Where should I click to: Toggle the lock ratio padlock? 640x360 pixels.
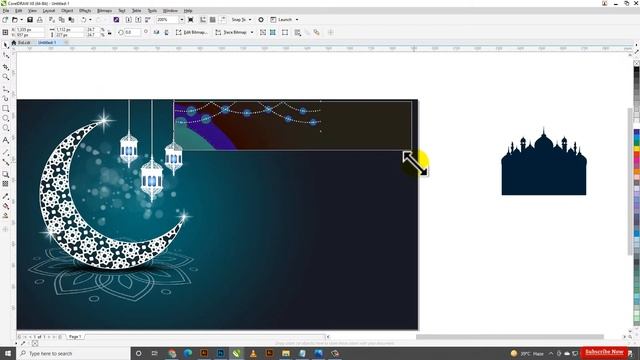[x=109, y=32]
